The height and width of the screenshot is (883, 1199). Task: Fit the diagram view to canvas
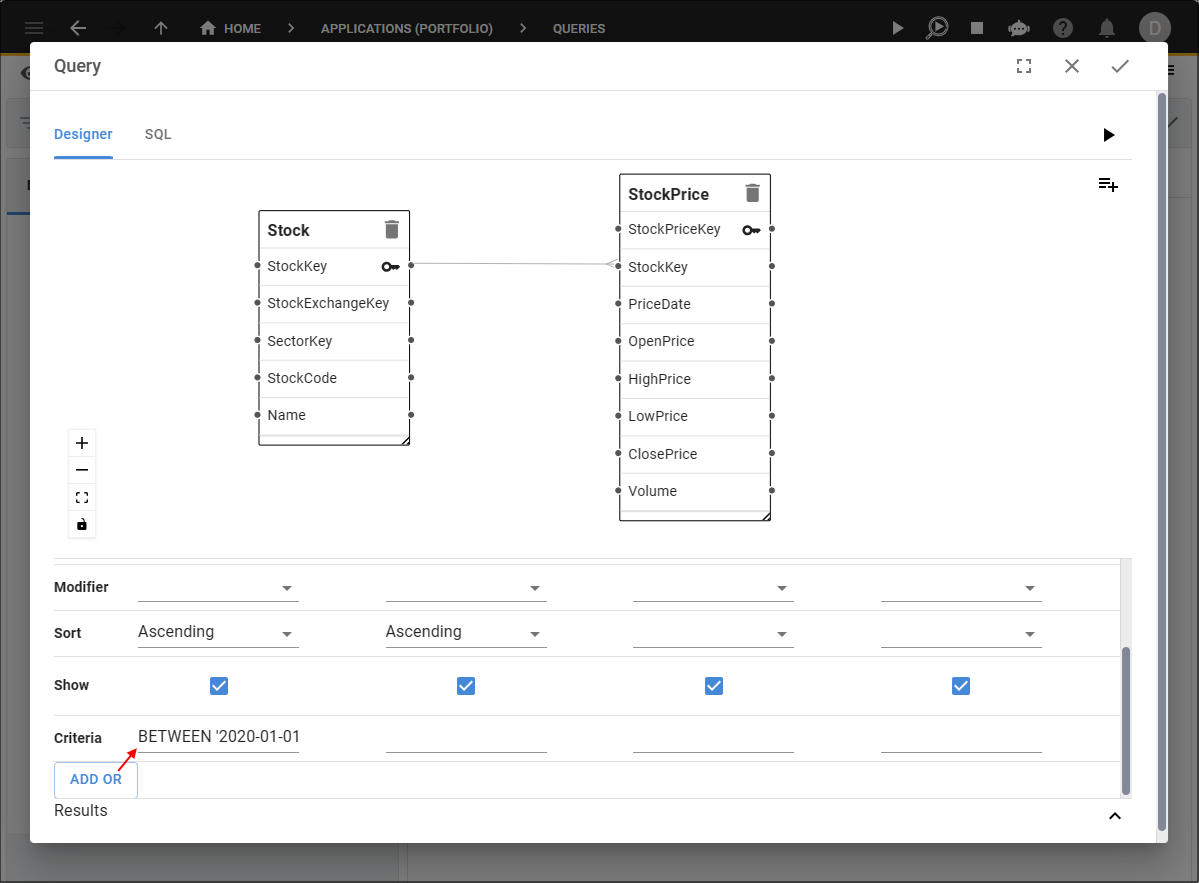(82, 498)
